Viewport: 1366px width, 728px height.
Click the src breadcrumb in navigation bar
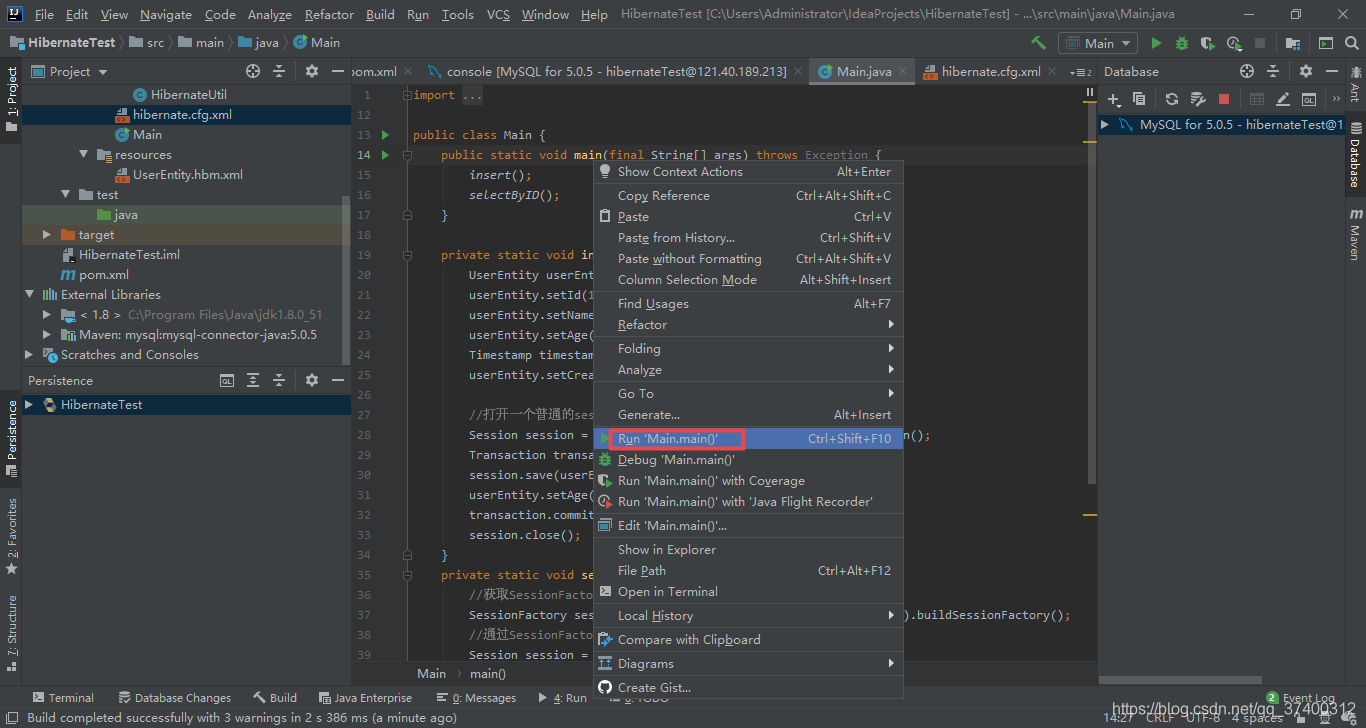click(x=155, y=43)
